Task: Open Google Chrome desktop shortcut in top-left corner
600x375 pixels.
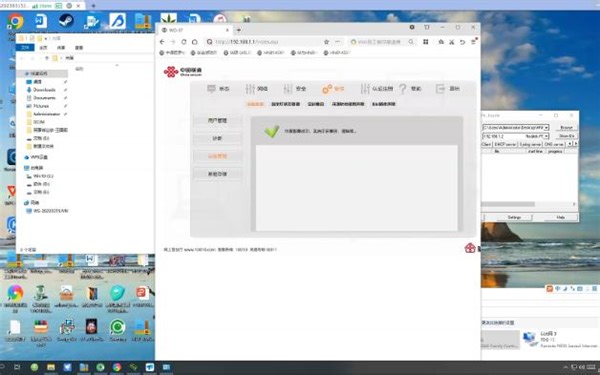Action: (x=15, y=21)
